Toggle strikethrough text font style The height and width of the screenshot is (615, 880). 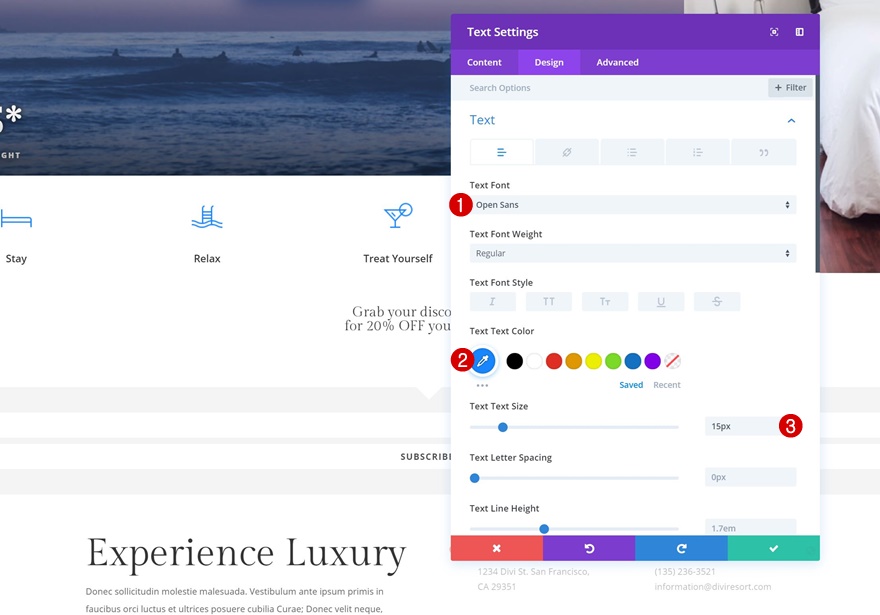717,302
